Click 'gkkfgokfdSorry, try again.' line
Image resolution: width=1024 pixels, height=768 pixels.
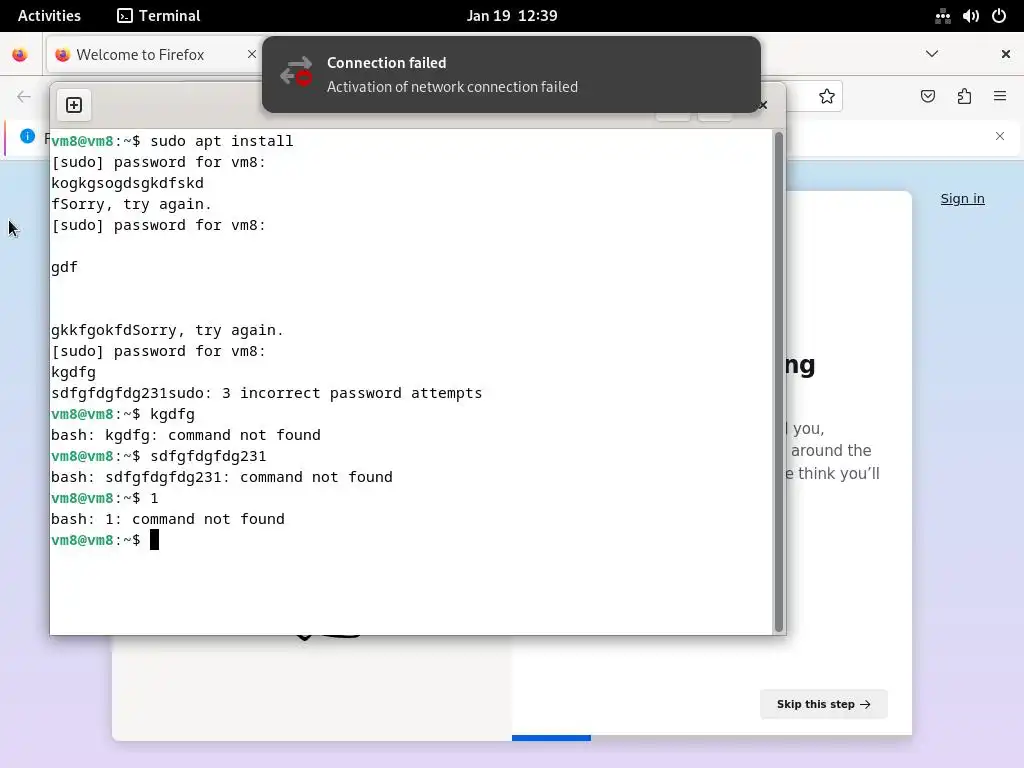point(167,330)
